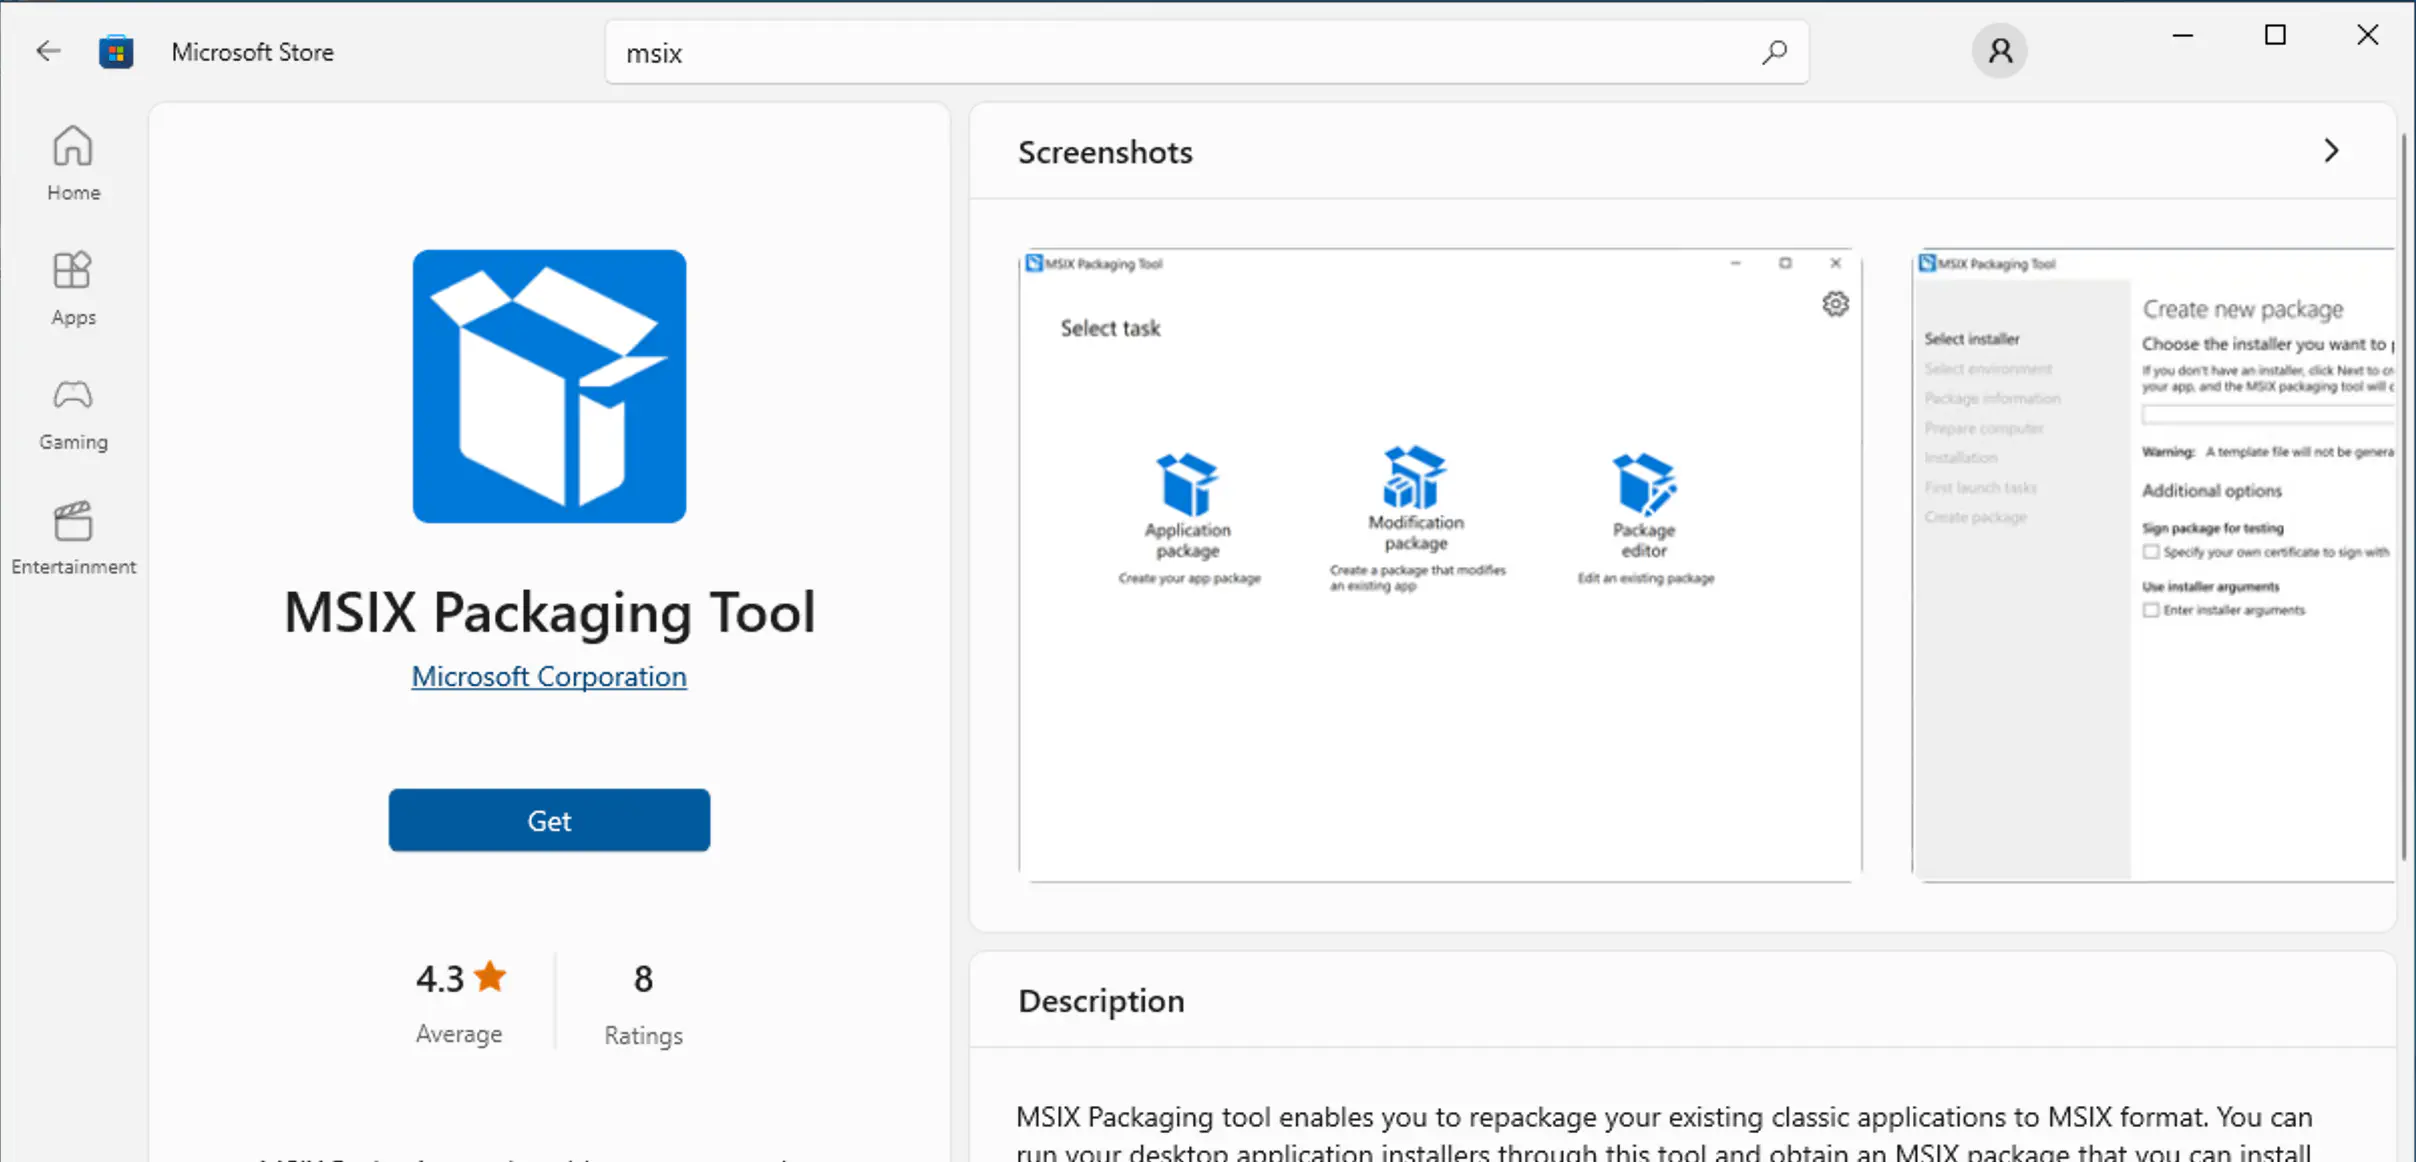Open the Microsoft Corporation publisher link
The width and height of the screenshot is (2416, 1162).
(548, 676)
